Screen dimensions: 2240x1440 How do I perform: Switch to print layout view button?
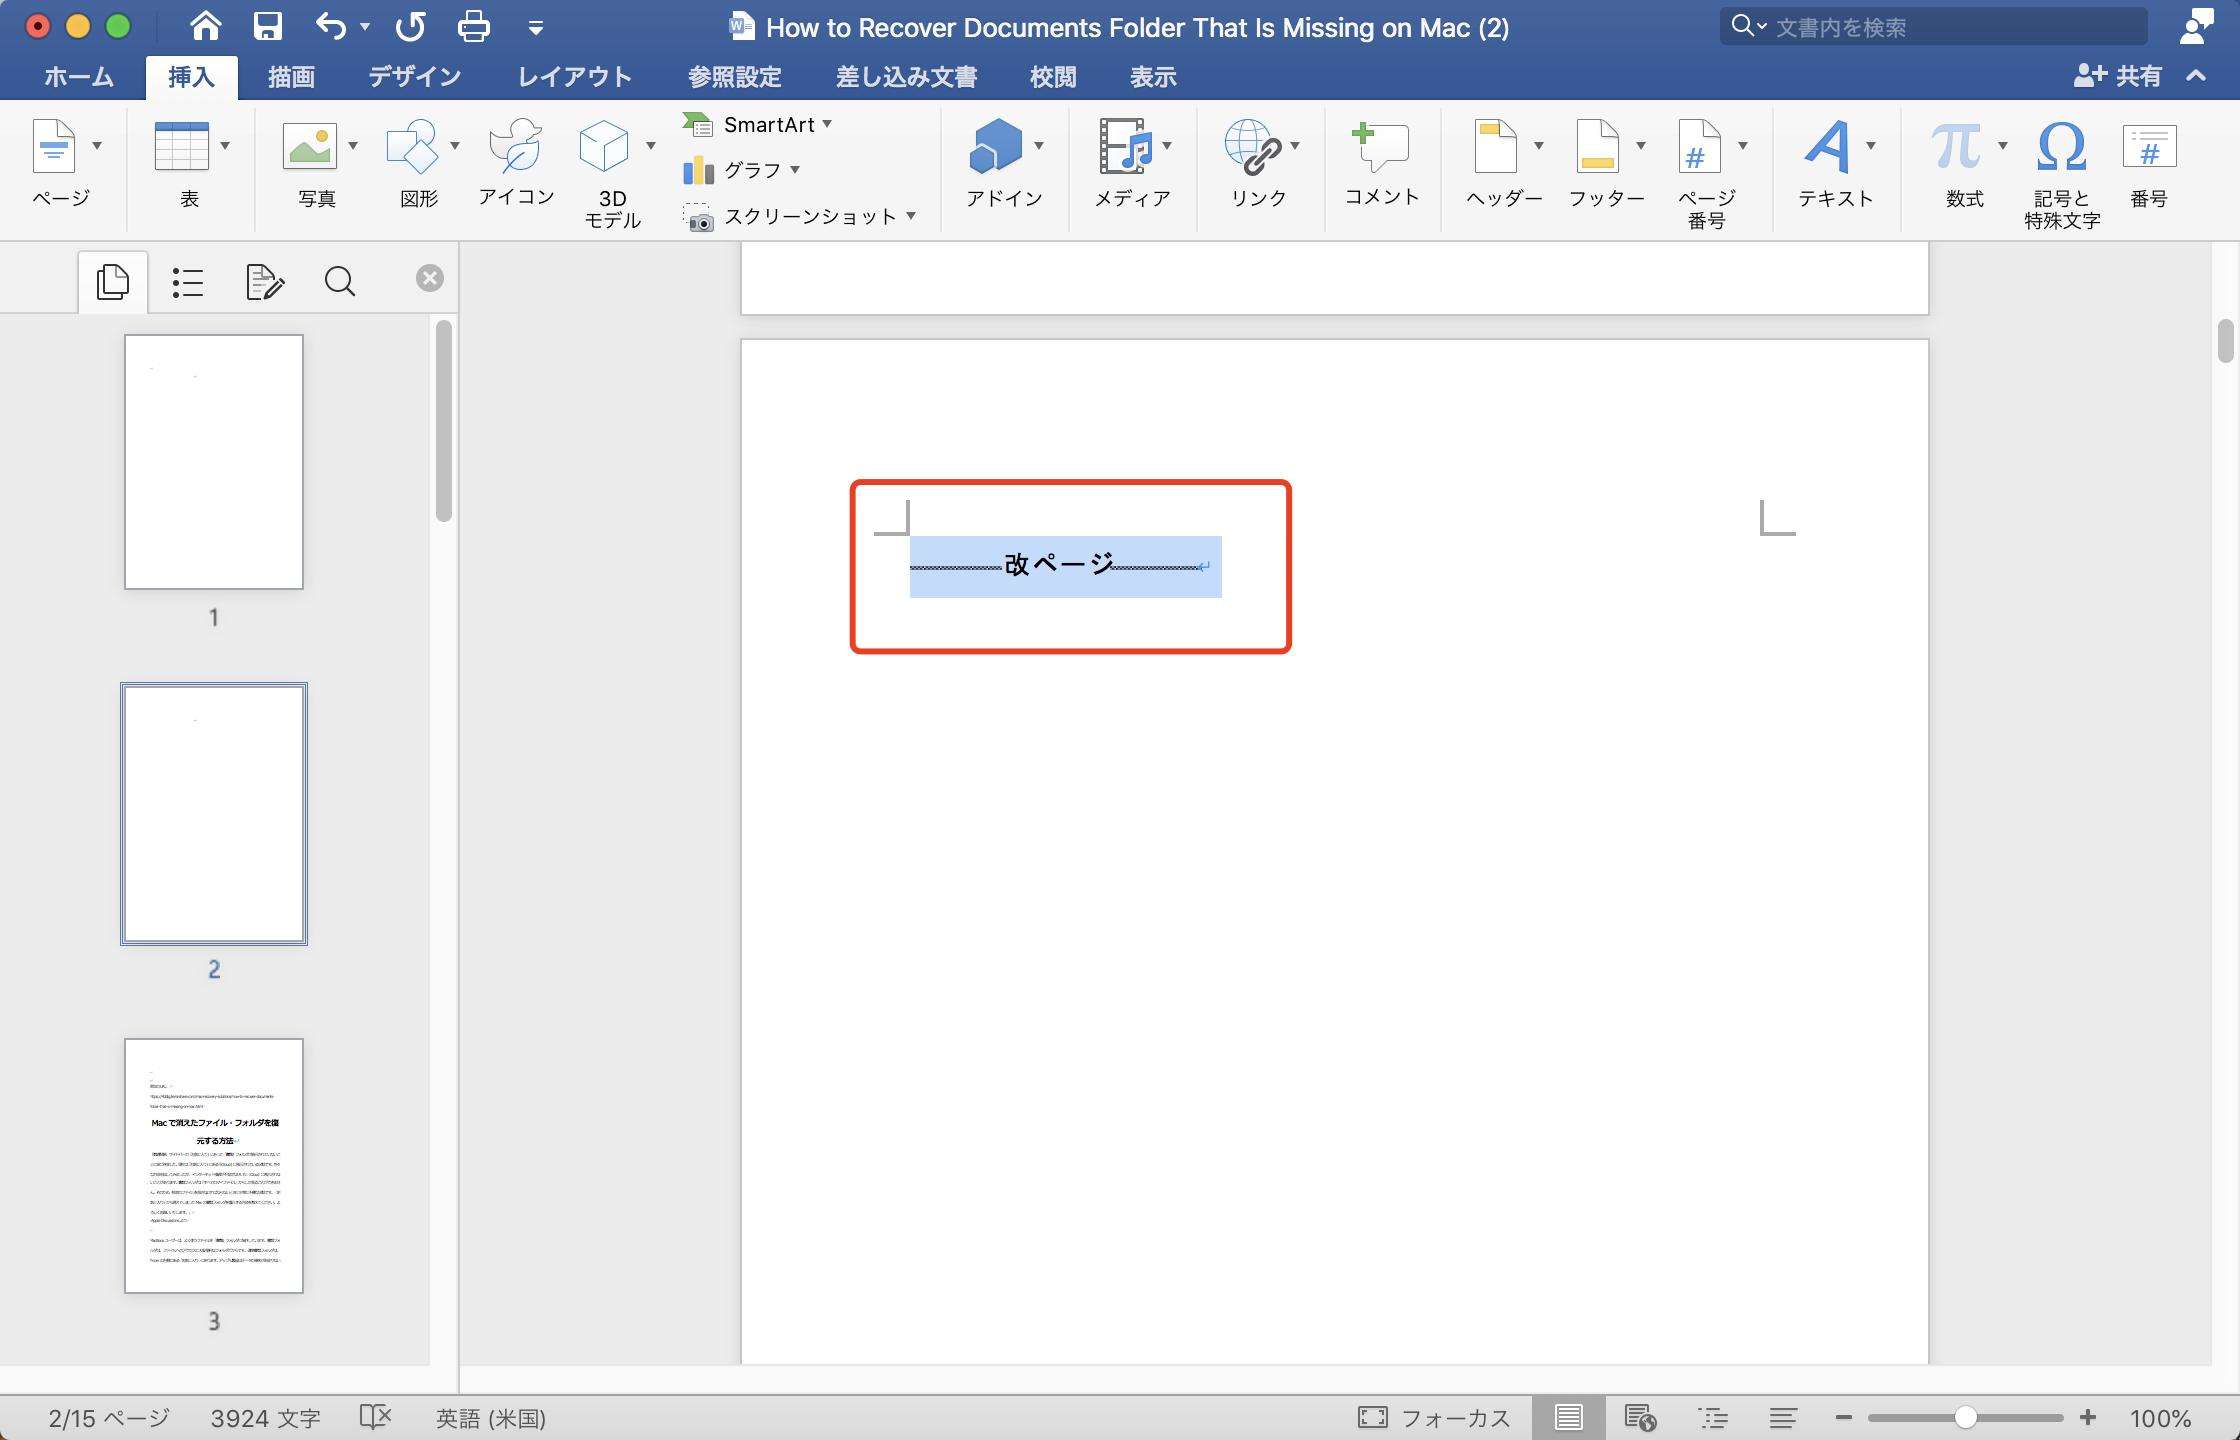[1568, 1417]
